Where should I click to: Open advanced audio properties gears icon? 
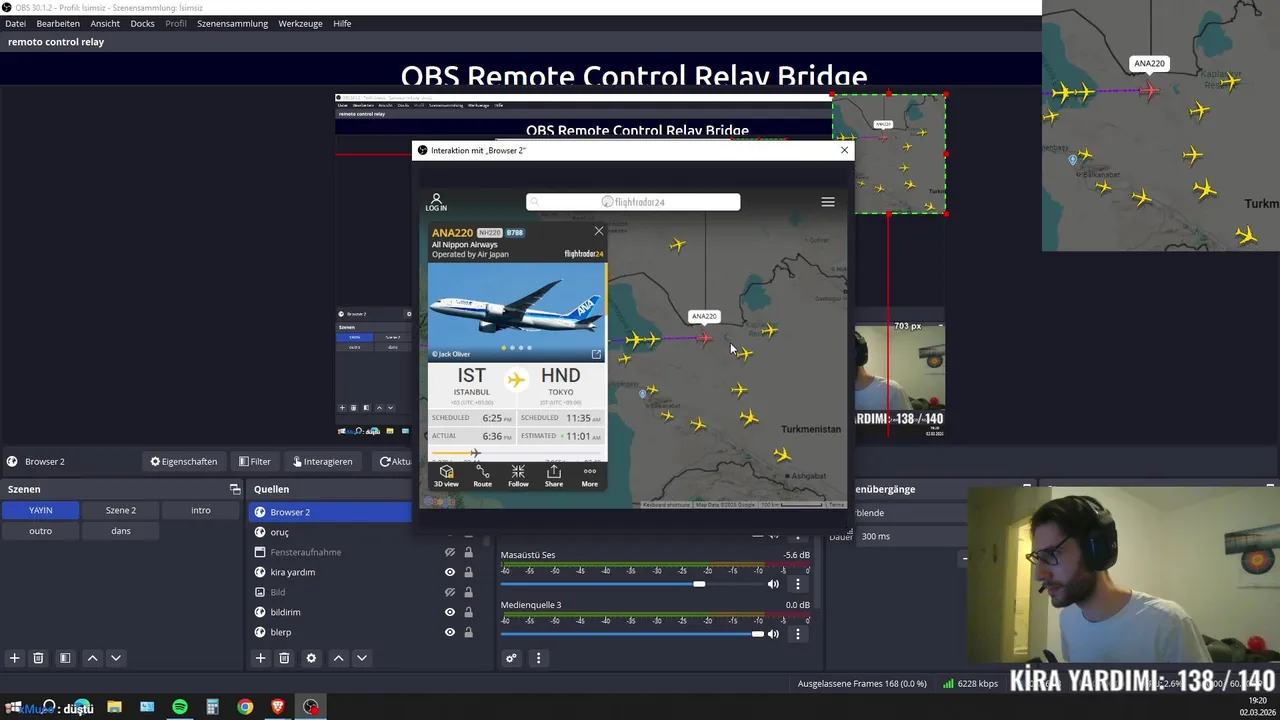pos(511,658)
